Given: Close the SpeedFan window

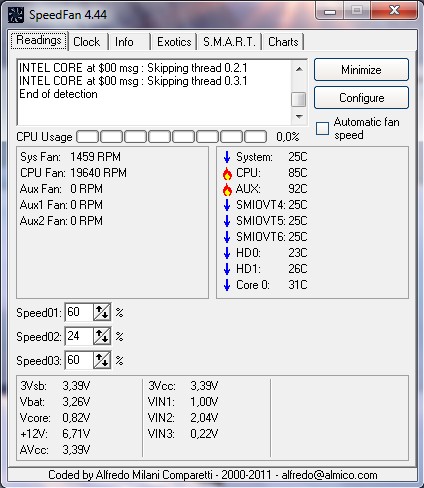Looking at the screenshot, I should [x=394, y=10].
